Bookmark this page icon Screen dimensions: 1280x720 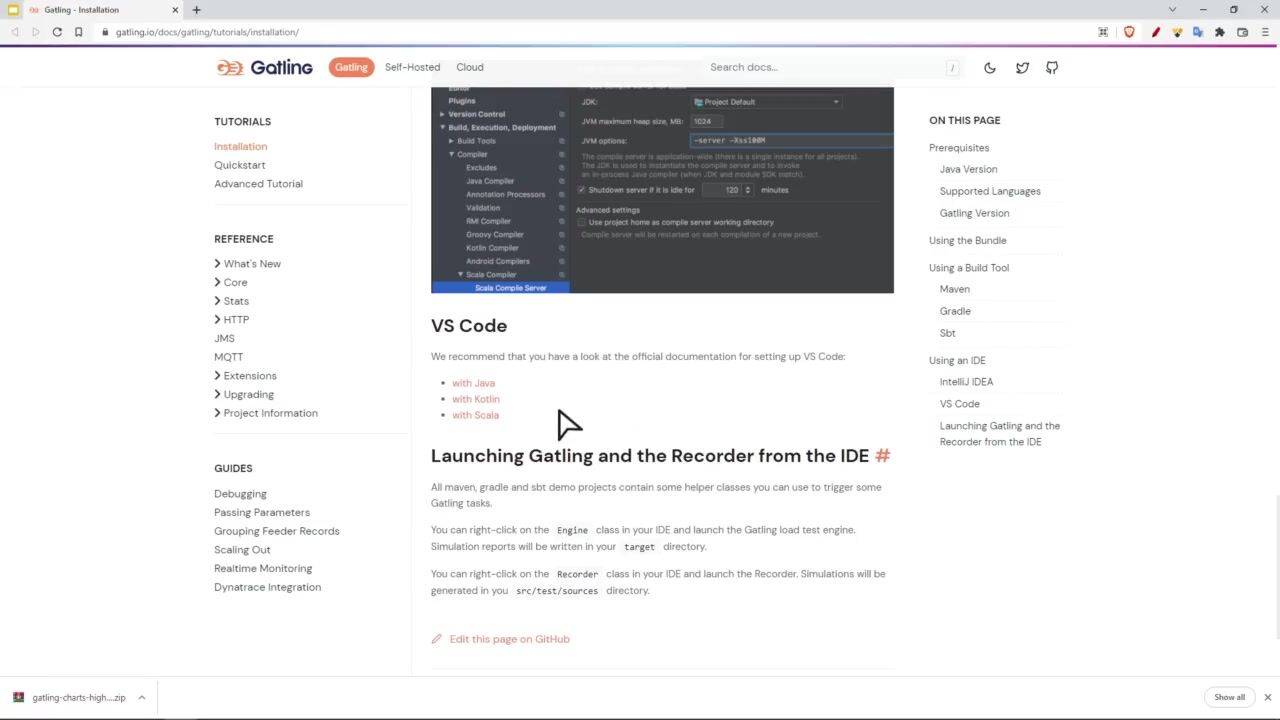point(78,32)
